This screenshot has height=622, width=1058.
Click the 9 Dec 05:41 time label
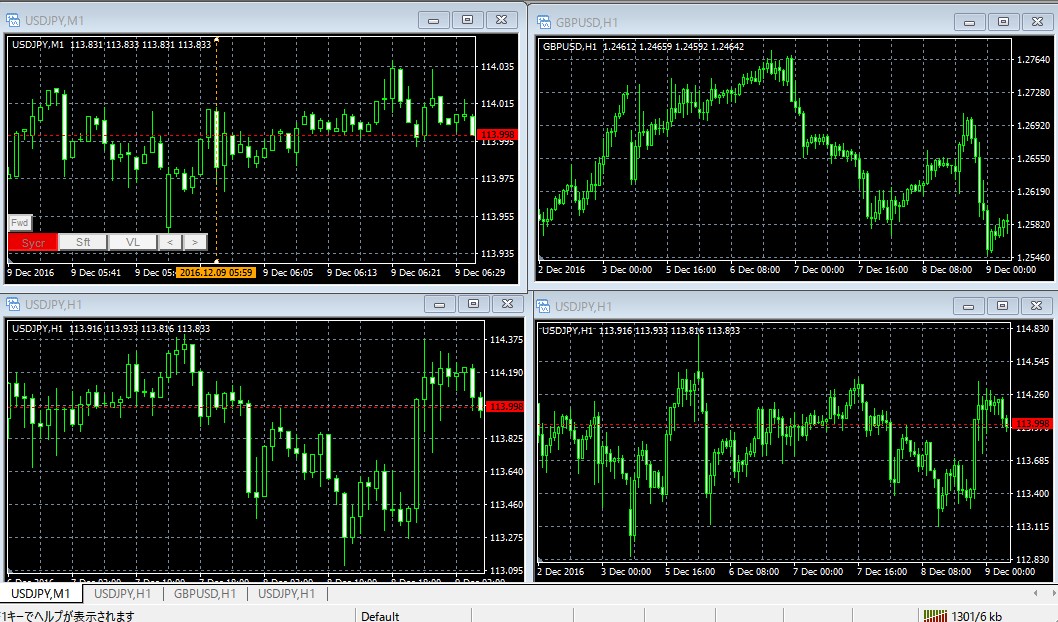coord(96,273)
